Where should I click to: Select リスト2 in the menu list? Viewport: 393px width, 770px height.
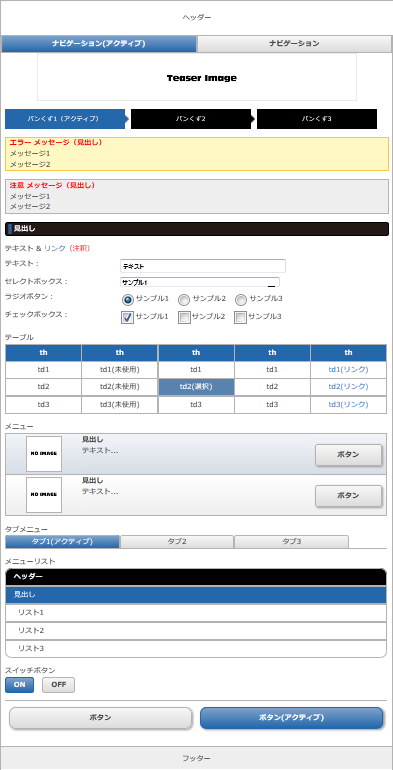[x=196, y=631]
